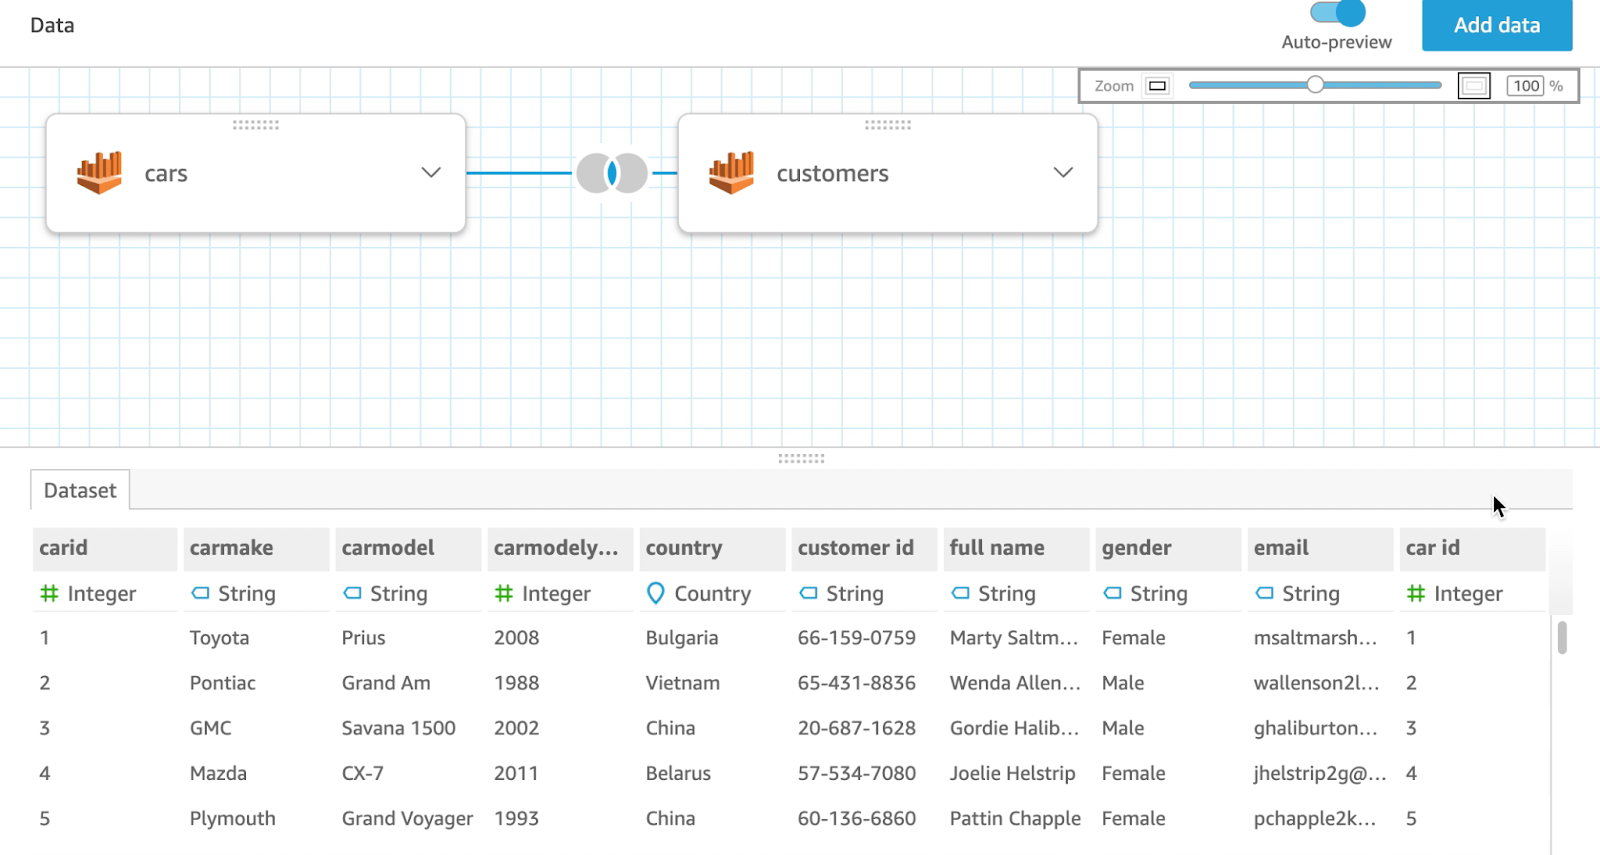The image size is (1600, 855).
Task: Click customer id 66-159-0759
Action: point(857,638)
